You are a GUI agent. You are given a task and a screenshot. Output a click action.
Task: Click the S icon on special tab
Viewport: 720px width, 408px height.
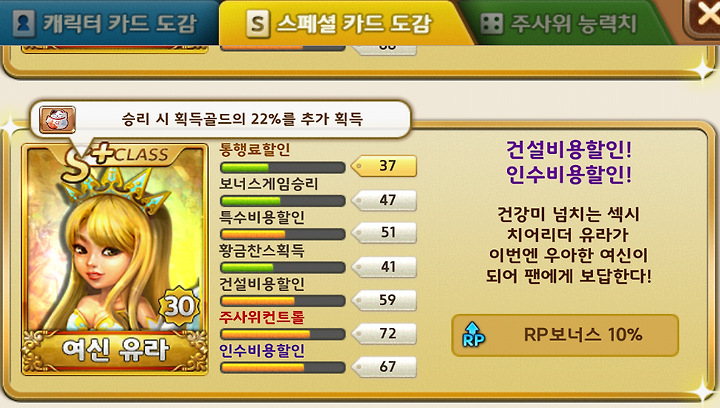258,24
